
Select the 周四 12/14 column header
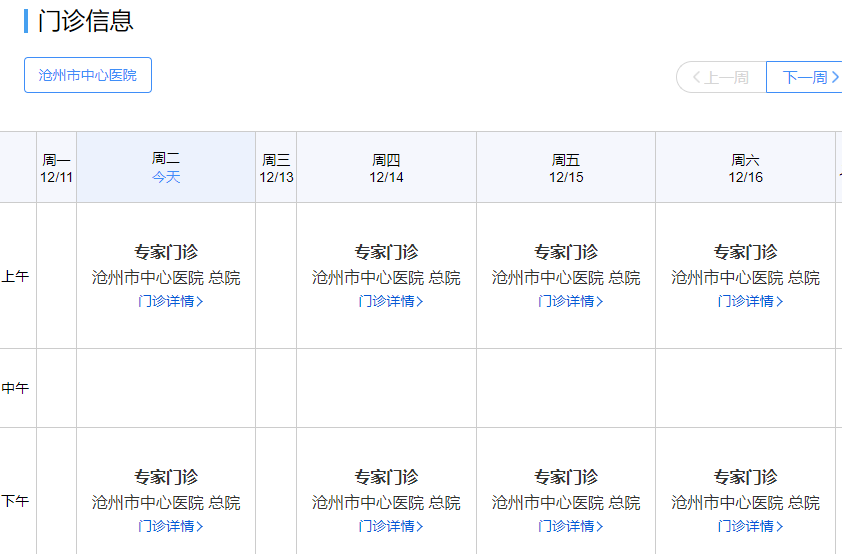pyautogui.click(x=386, y=168)
